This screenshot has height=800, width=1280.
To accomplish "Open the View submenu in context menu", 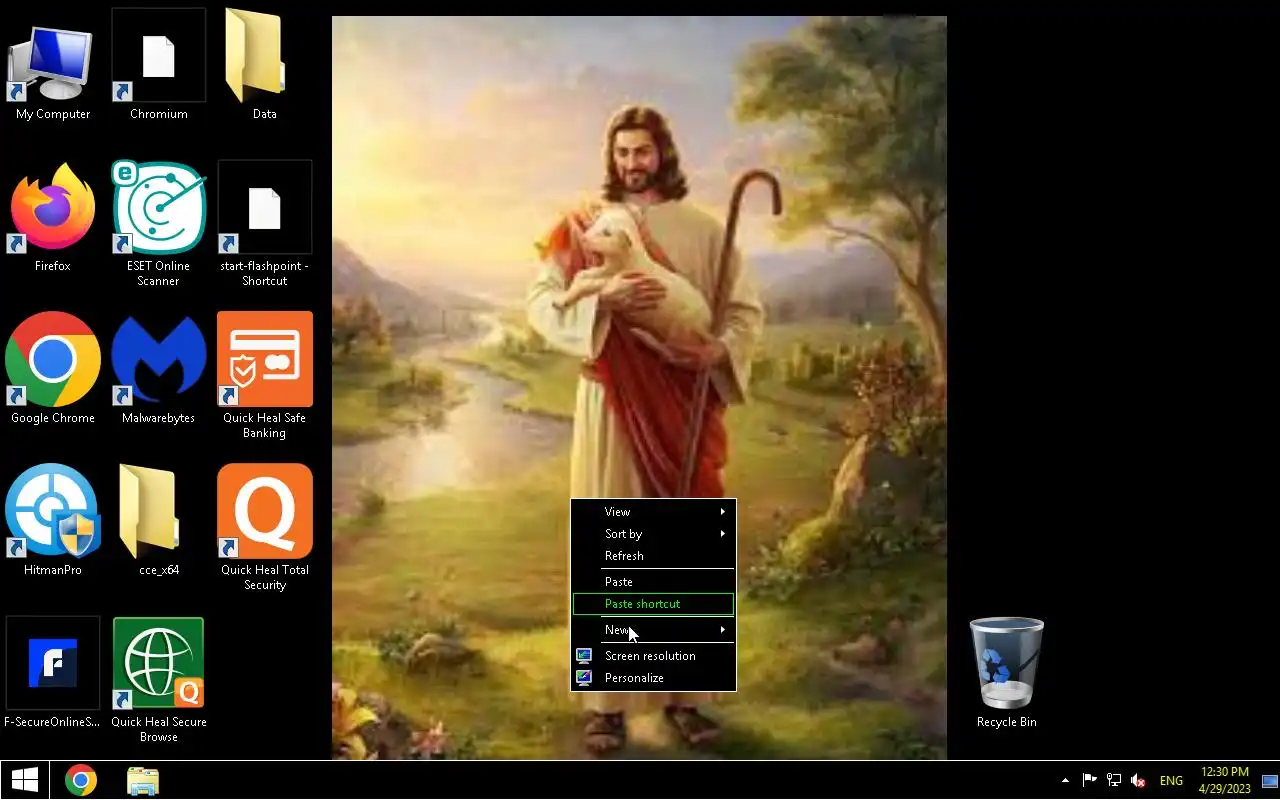I will click(654, 512).
